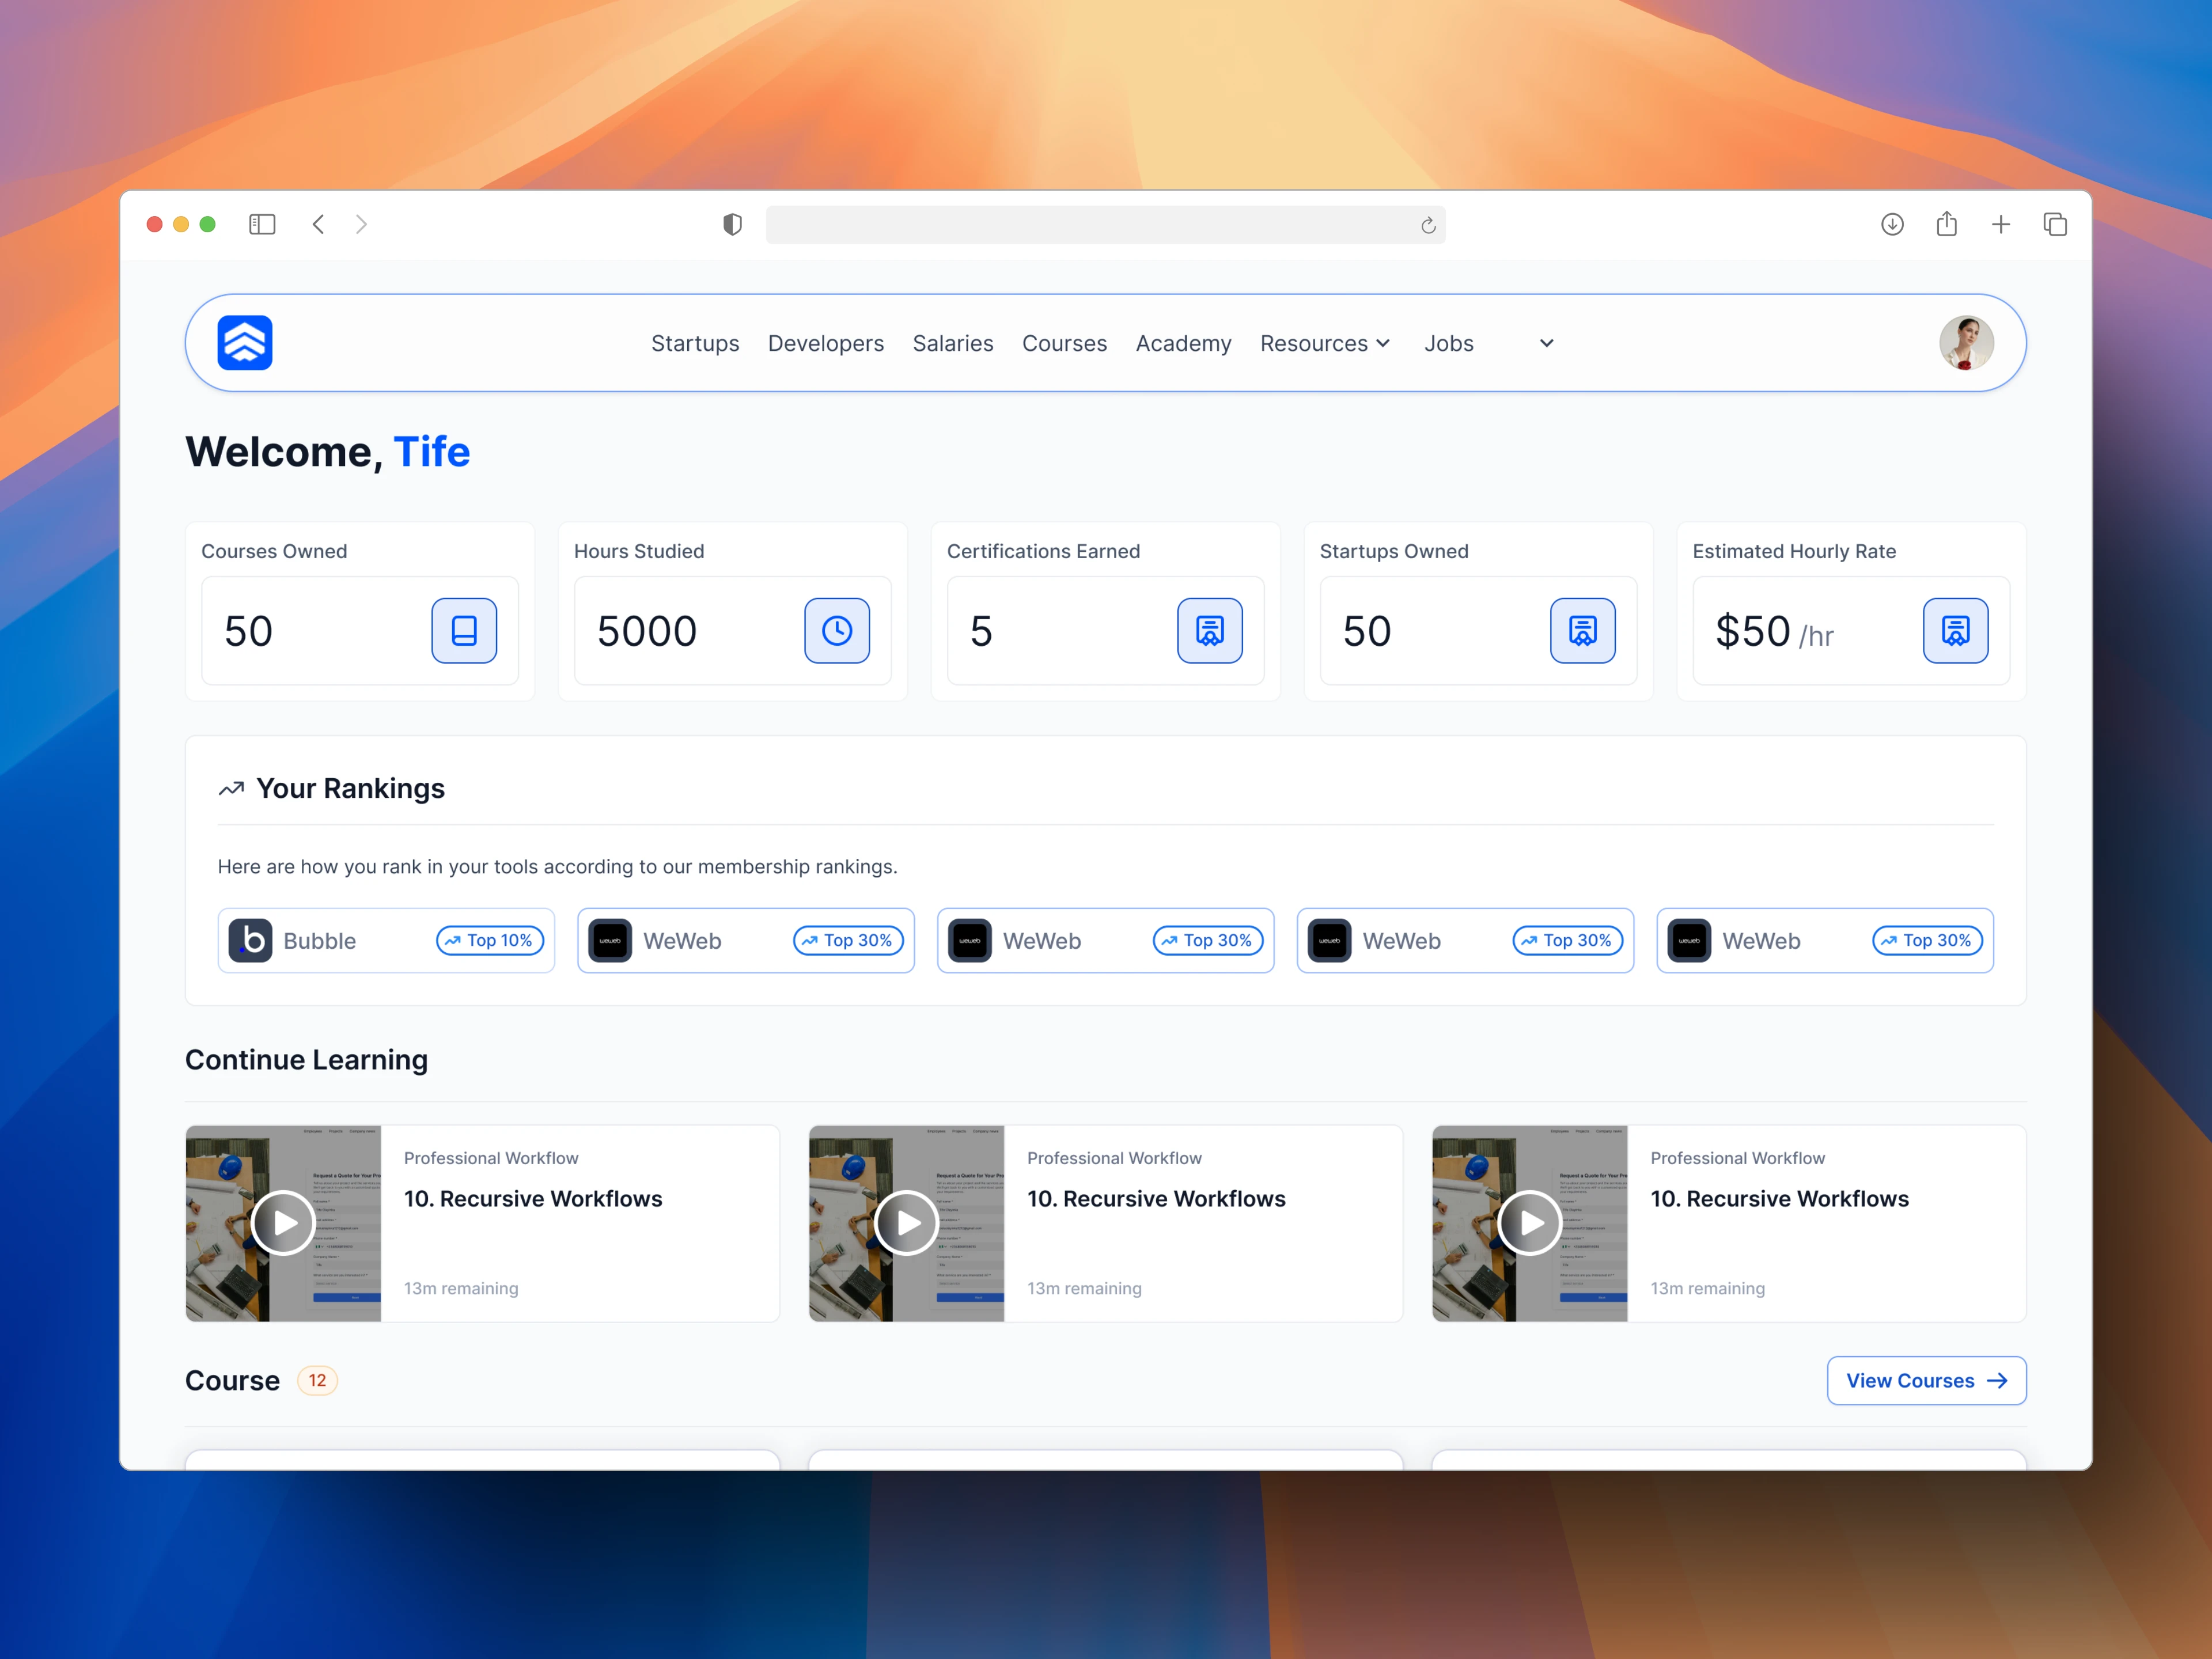Open the user profile avatar
The image size is (2212, 1659).
1966,343
